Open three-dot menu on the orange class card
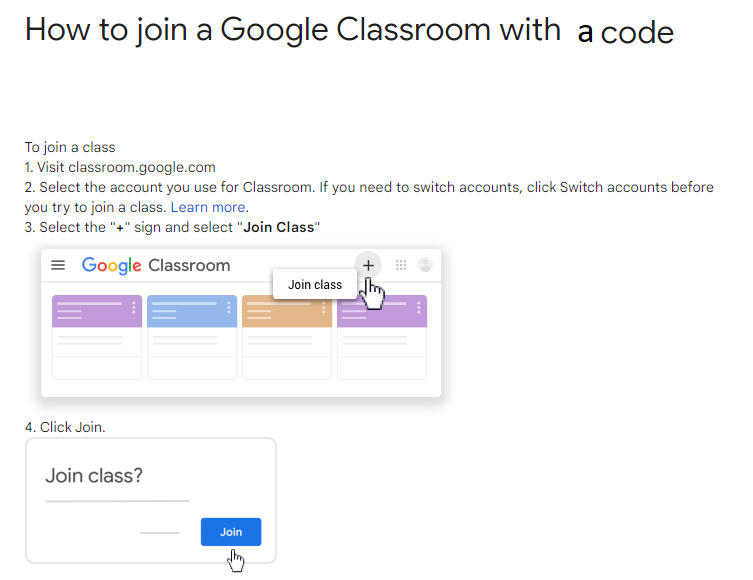The width and height of the screenshot is (753, 580). click(x=323, y=308)
